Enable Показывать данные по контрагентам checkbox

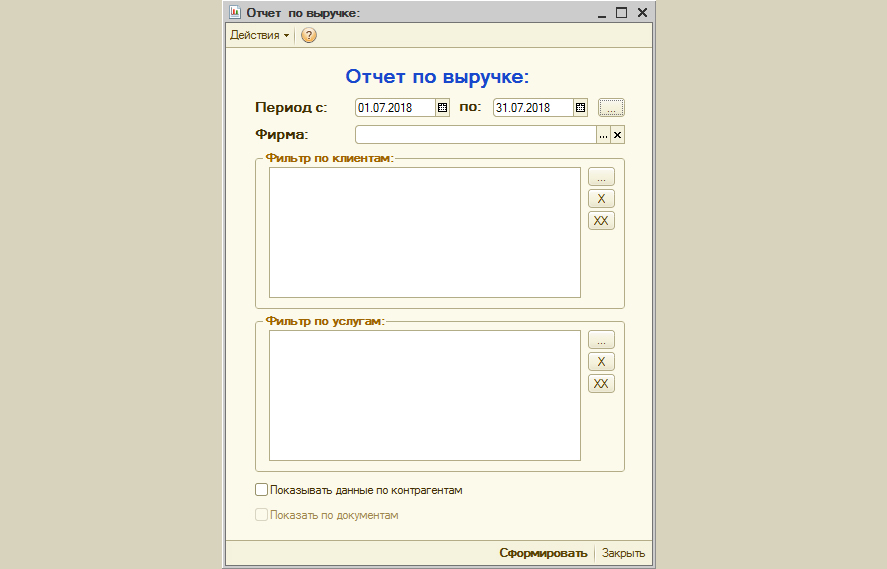[x=262, y=490]
